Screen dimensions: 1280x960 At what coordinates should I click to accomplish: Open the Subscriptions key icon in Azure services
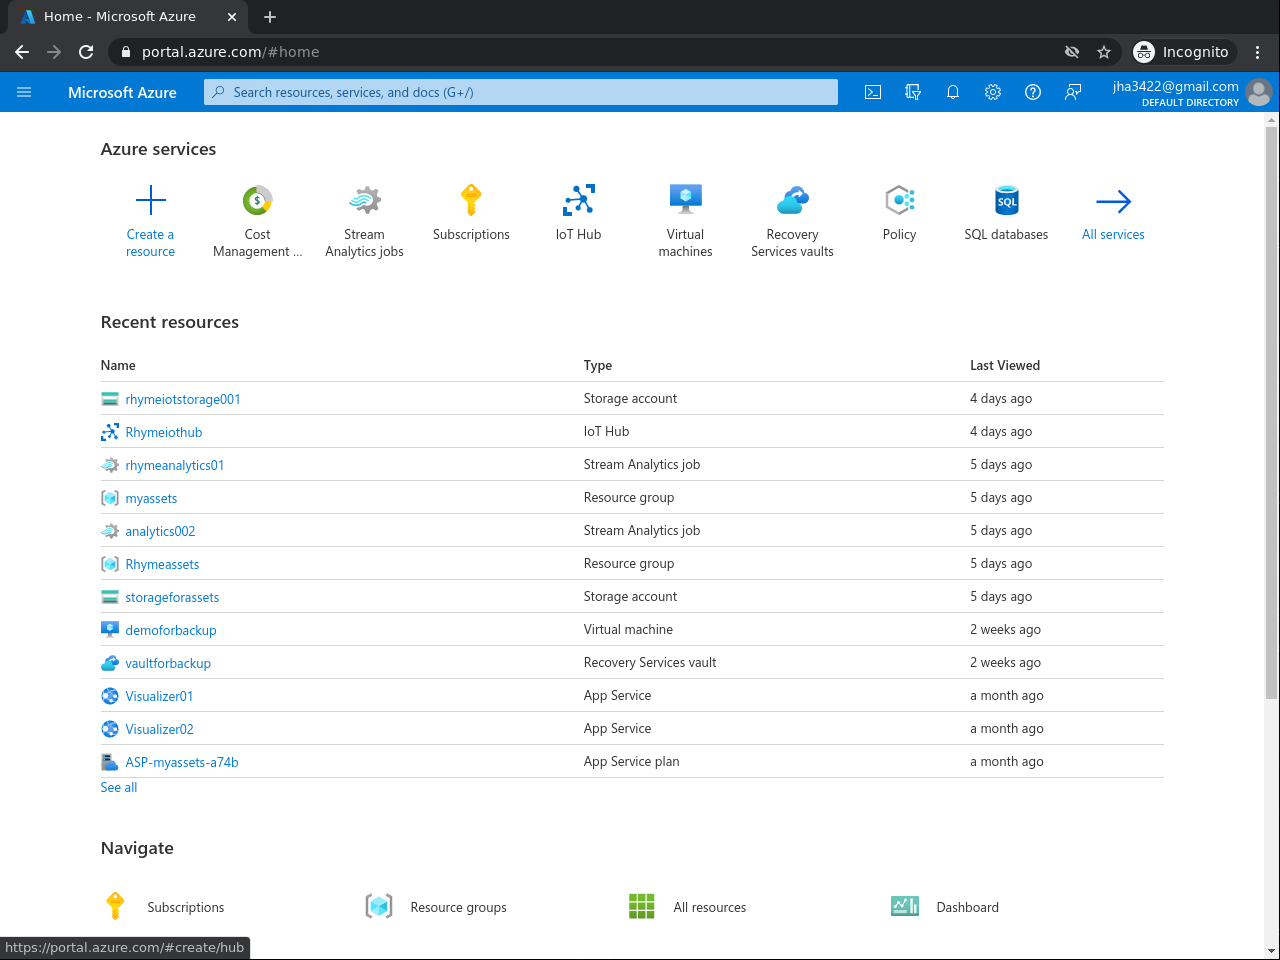(471, 200)
